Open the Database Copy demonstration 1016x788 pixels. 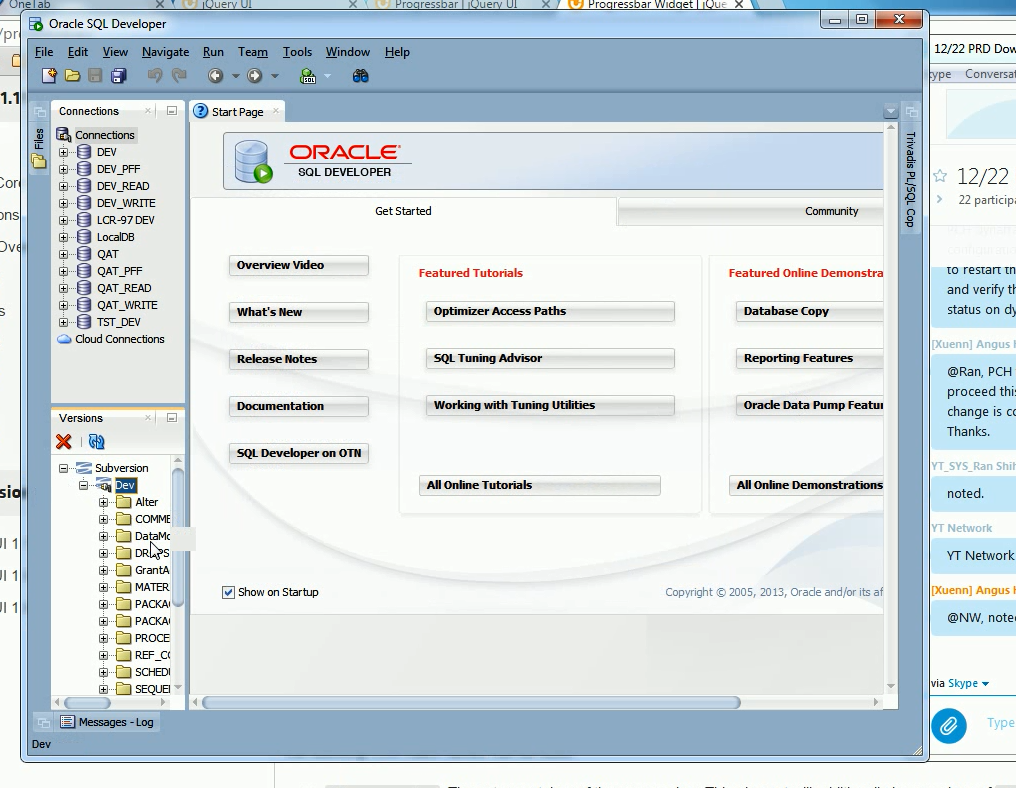tap(809, 311)
